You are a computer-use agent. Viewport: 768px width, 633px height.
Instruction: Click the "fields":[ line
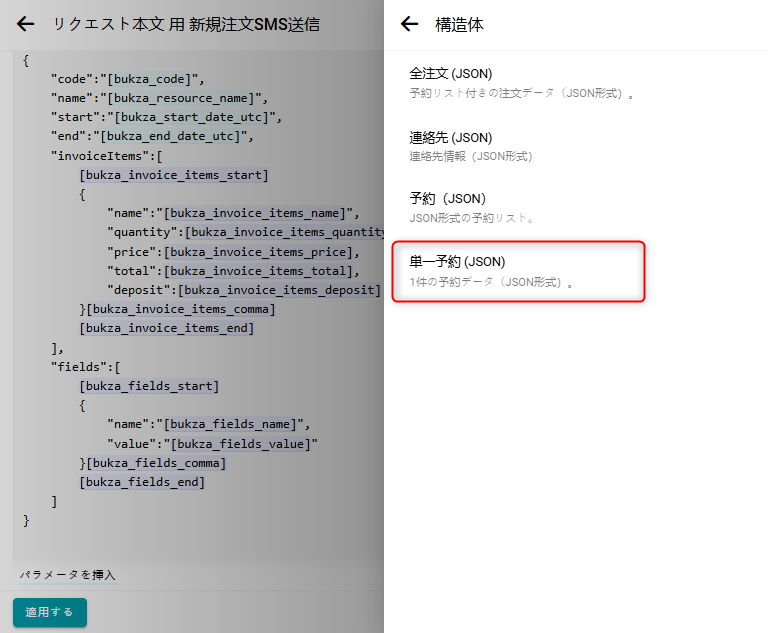86,367
